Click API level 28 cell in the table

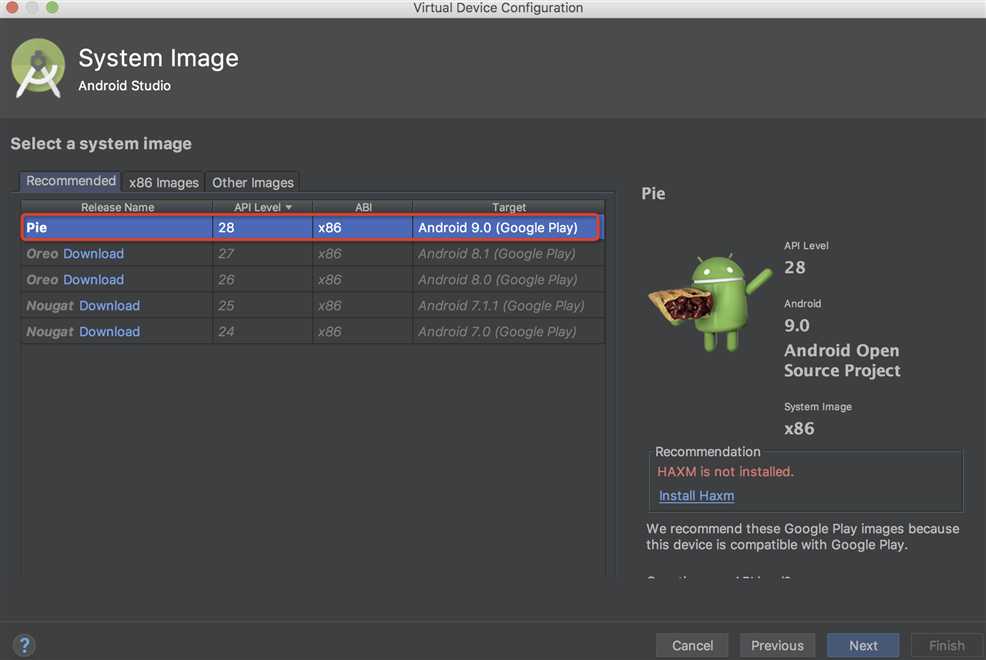tap(263, 228)
